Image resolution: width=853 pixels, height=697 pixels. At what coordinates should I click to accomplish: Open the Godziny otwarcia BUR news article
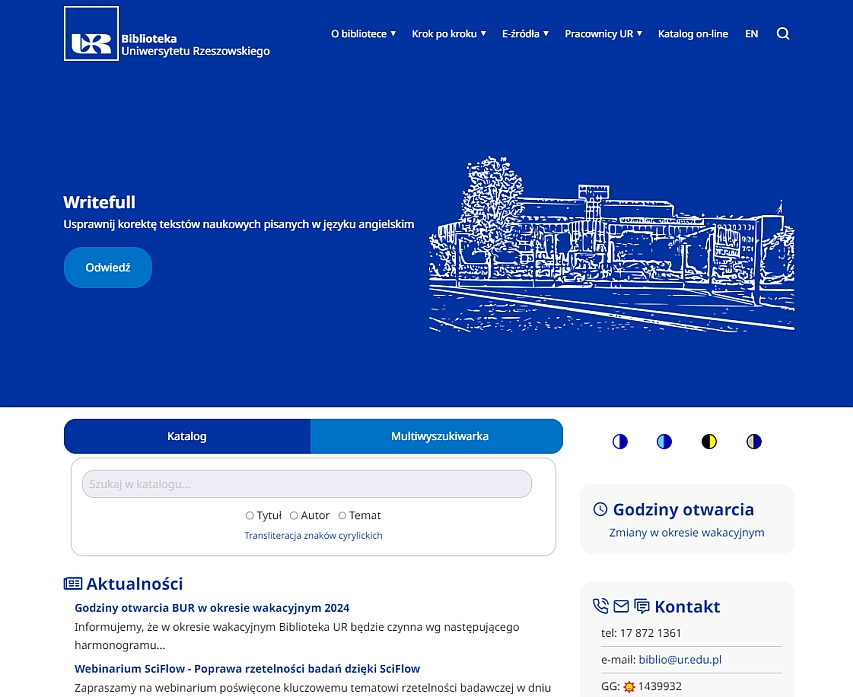[212, 608]
